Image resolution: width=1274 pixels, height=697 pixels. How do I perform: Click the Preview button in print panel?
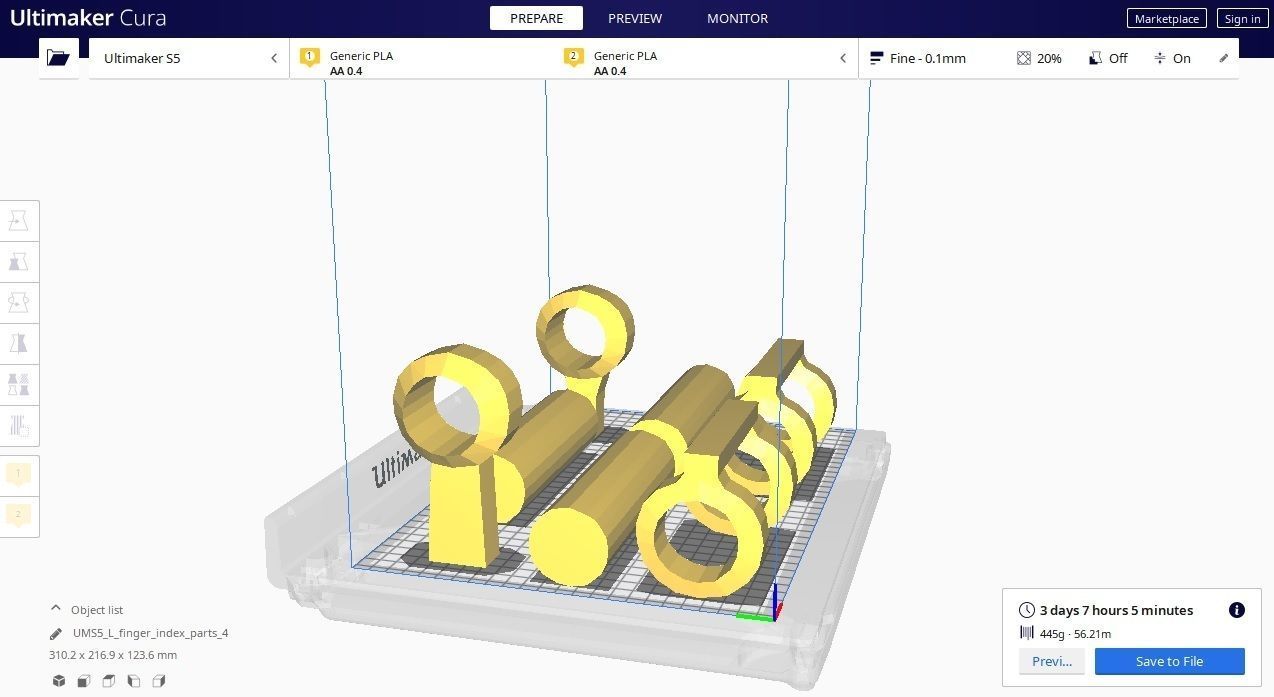1052,661
